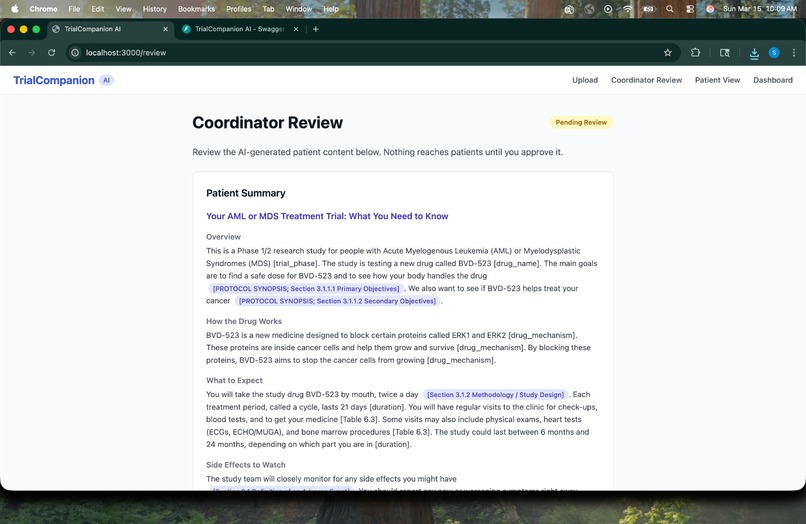Viewport: 806px width, 524px height.
Task: Click the Siri icon in menu bar
Action: [x=710, y=9]
